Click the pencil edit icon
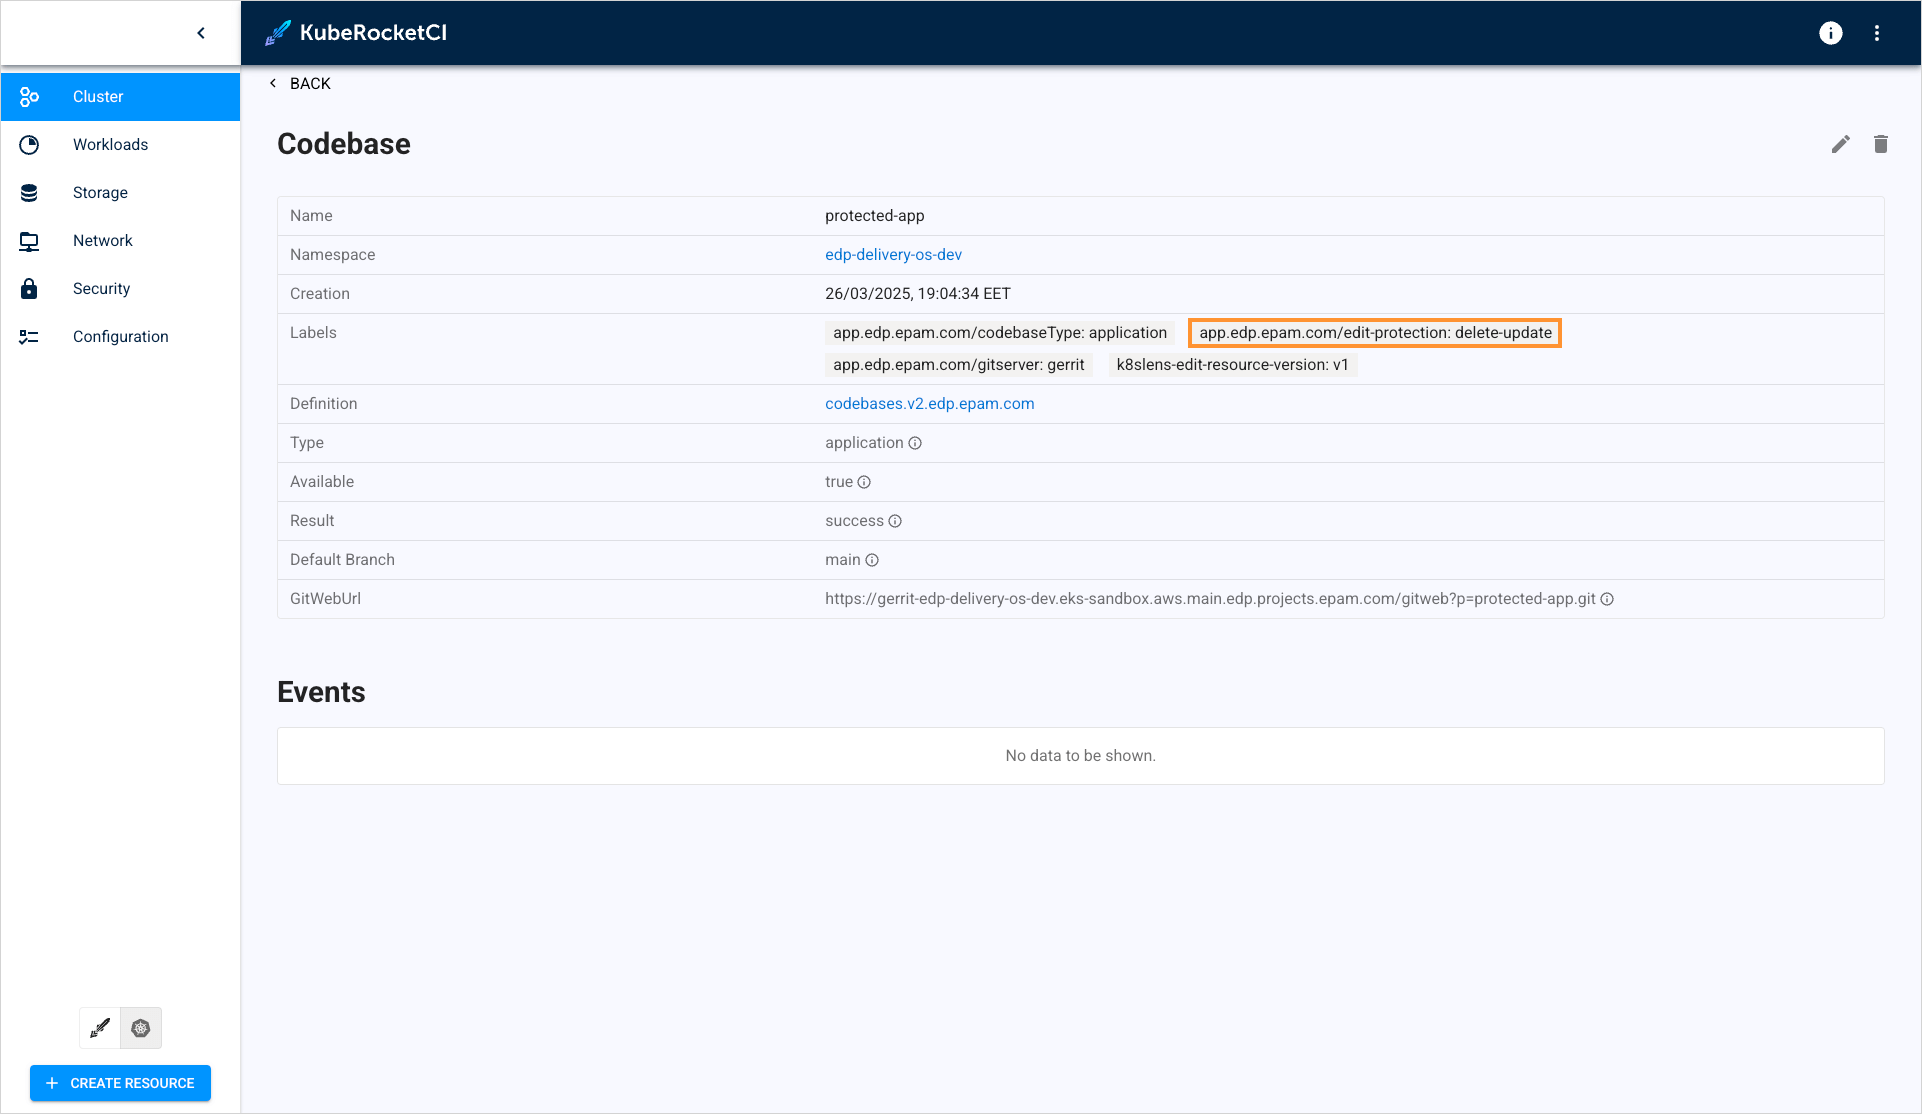Screen dimensions: 1922x1114 coord(1840,144)
